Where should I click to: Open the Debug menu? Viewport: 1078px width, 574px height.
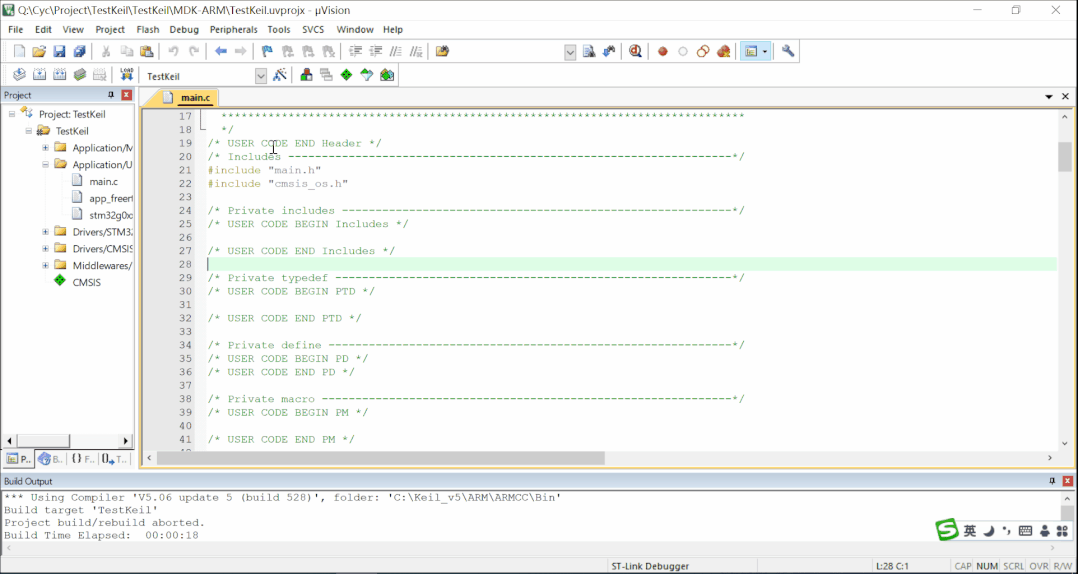click(x=184, y=30)
